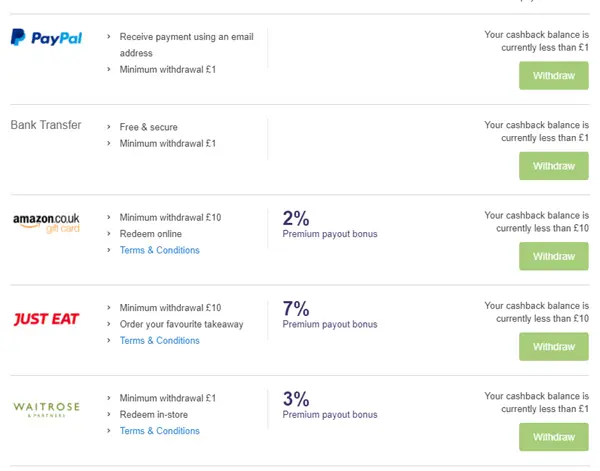Withdraw to Waitrose gift card
This screenshot has width=600, height=471.
pos(554,437)
